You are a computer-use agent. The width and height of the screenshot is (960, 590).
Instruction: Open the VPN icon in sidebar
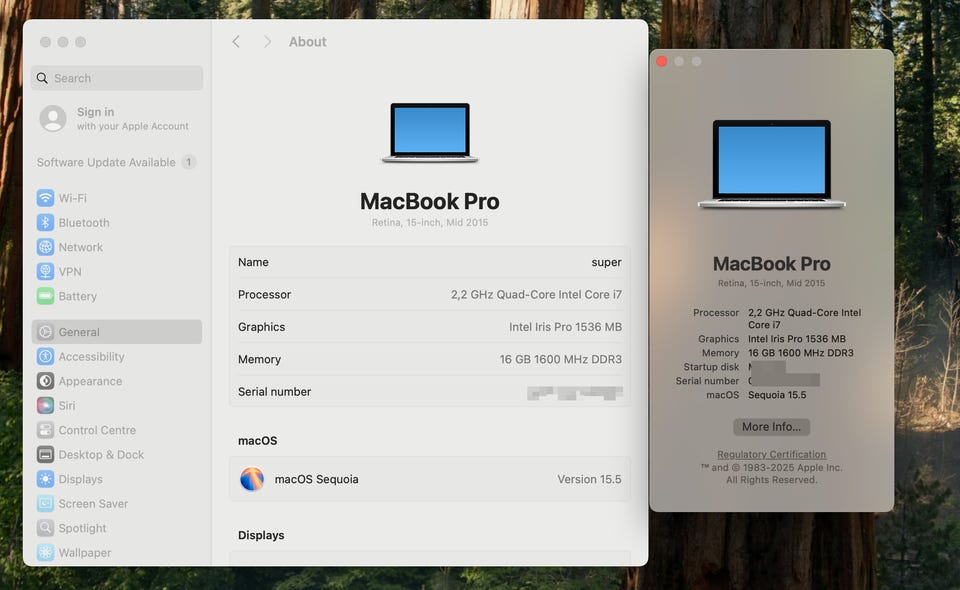coord(45,271)
